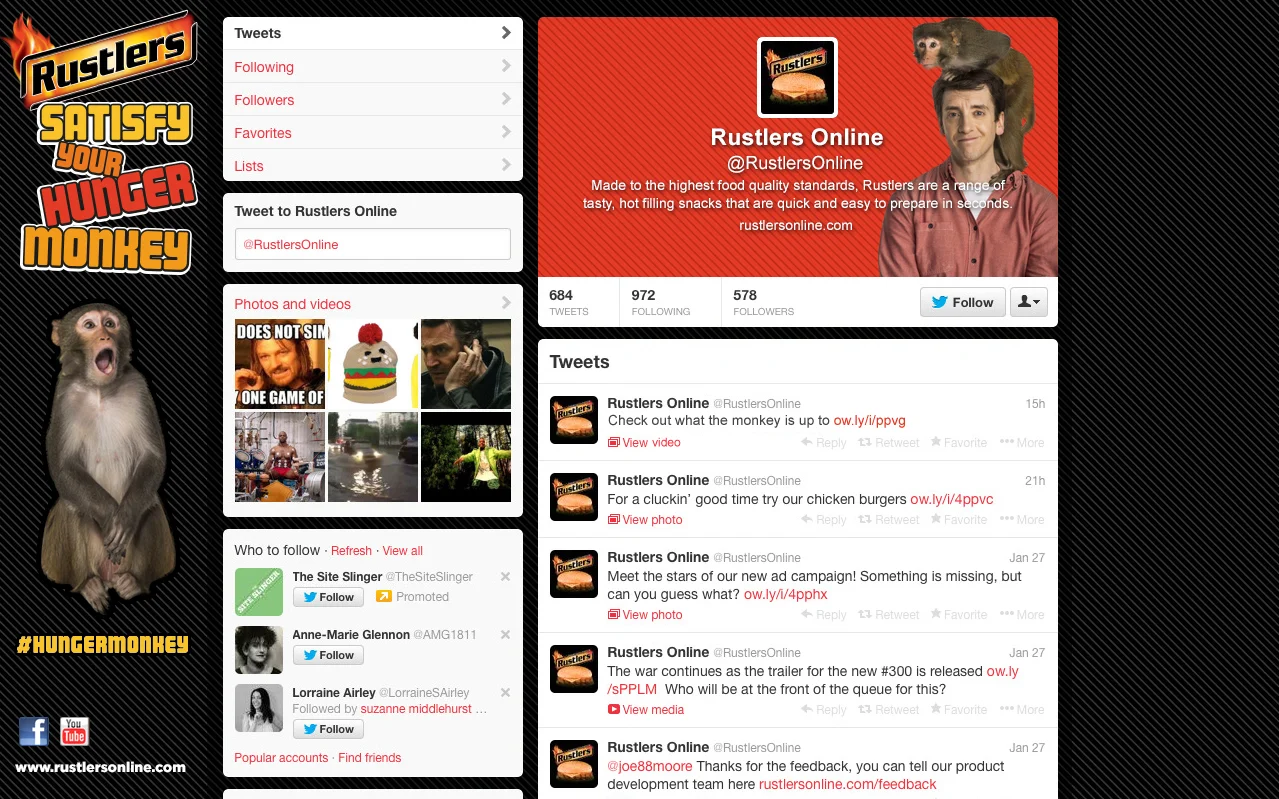Expand the Photos and videos section
This screenshot has height=799, width=1279.
[372, 304]
